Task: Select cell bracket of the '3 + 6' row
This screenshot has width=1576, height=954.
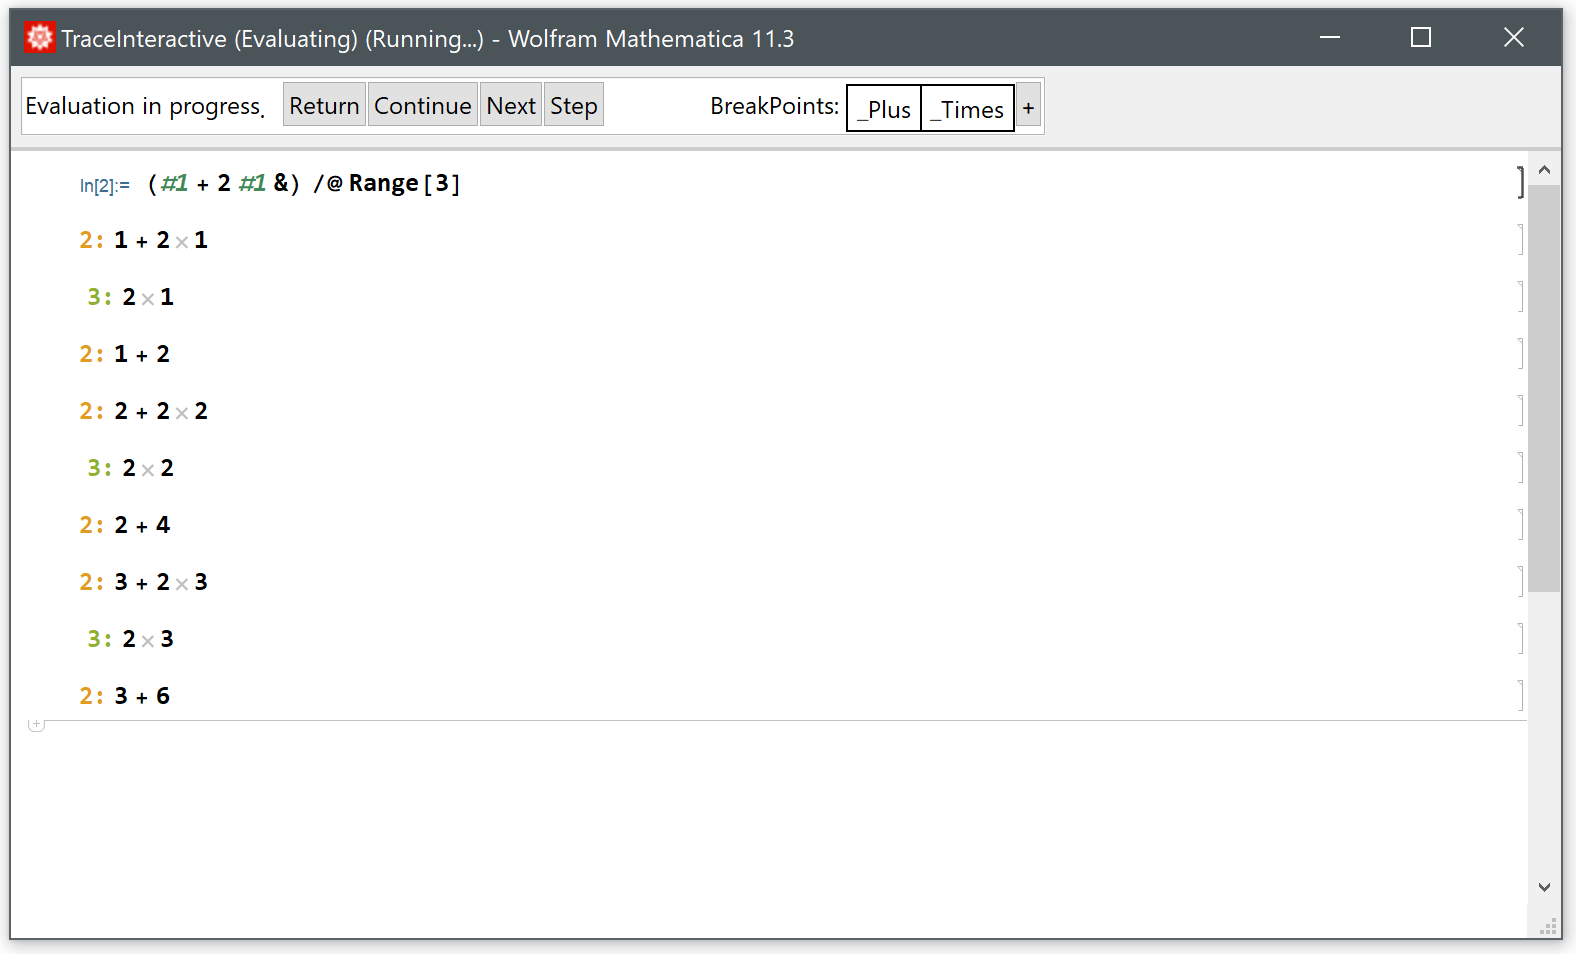Action: click(x=1520, y=696)
